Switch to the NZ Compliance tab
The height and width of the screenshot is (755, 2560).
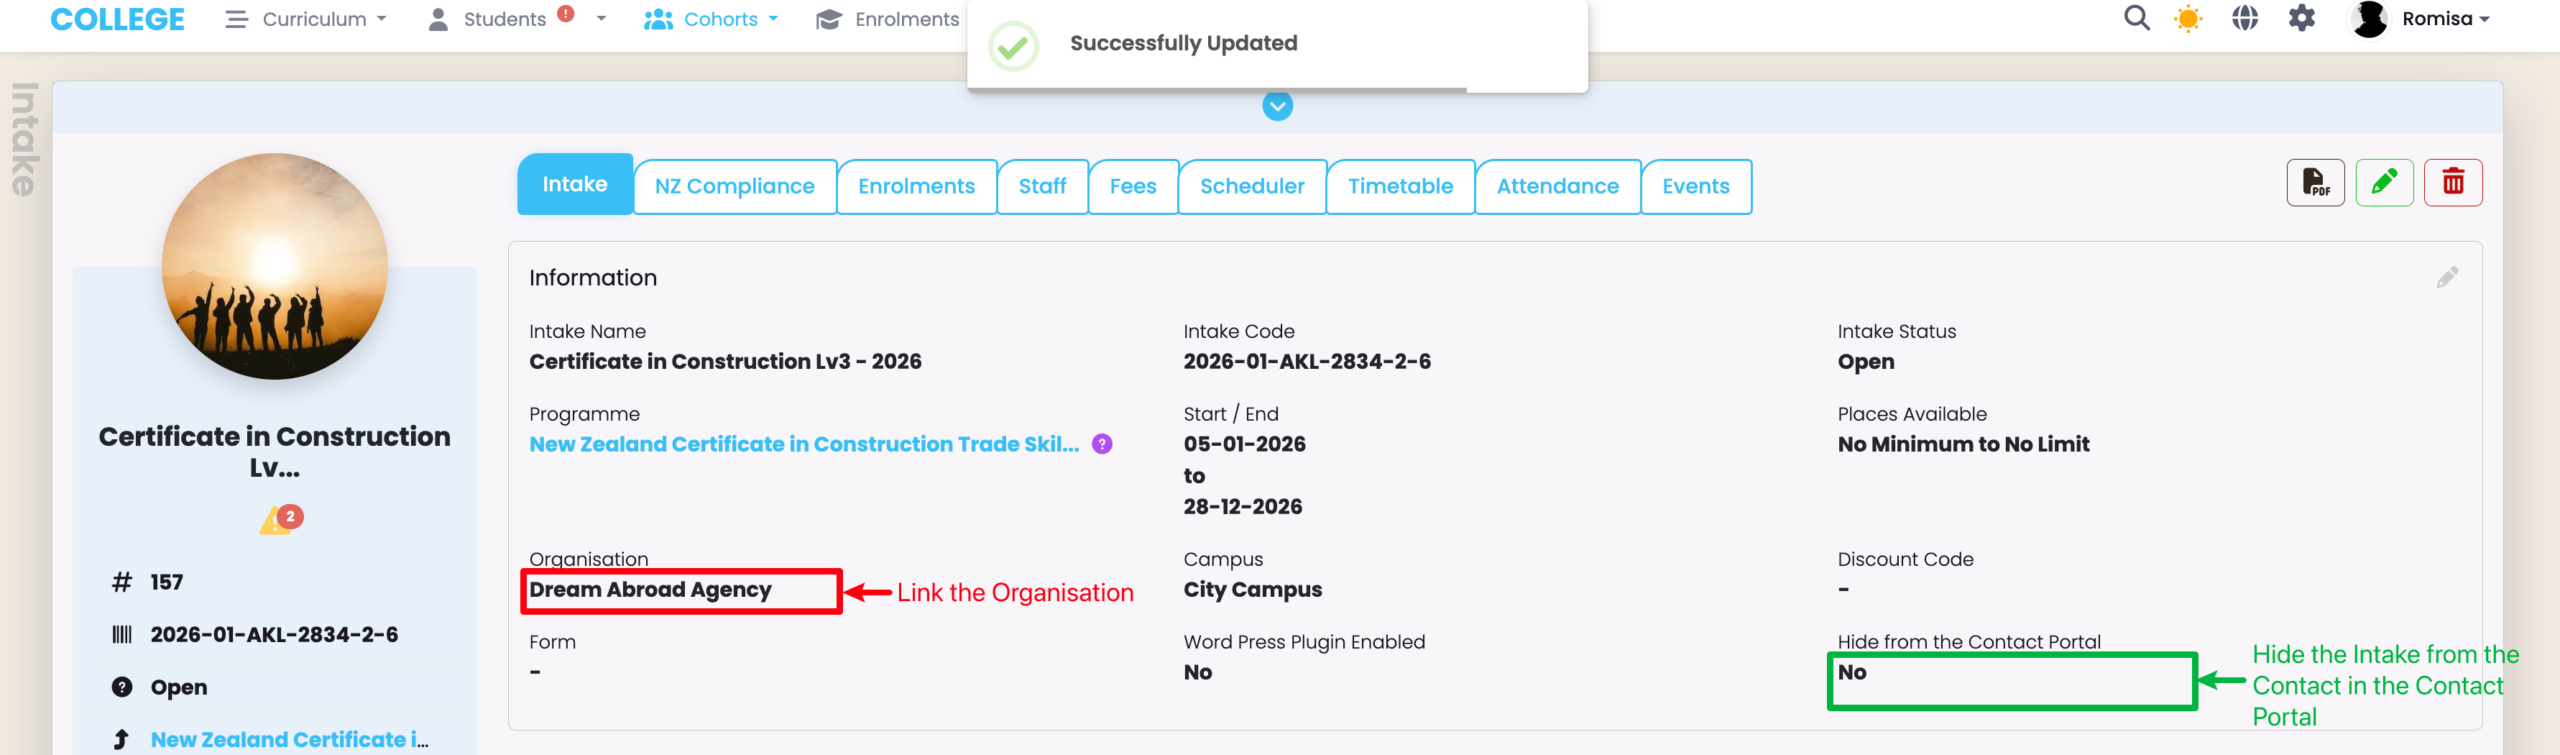click(x=735, y=186)
